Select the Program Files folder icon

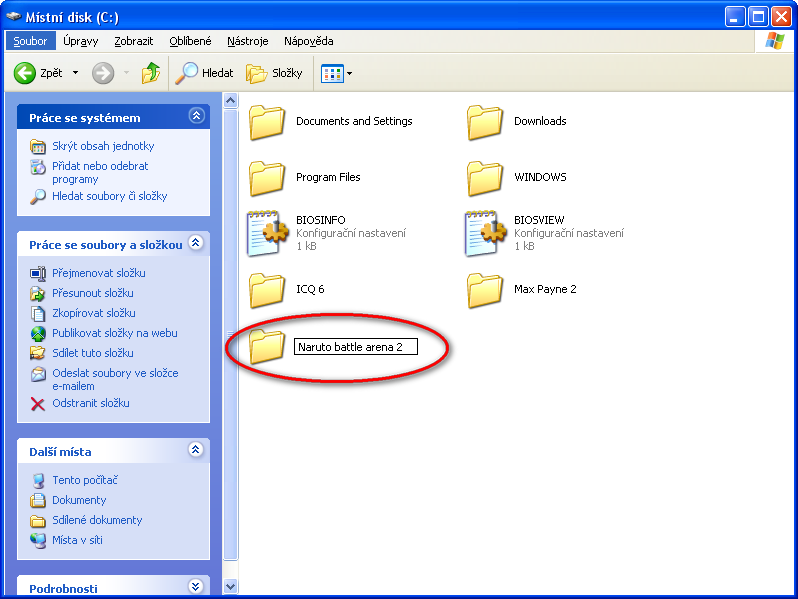[x=266, y=178]
